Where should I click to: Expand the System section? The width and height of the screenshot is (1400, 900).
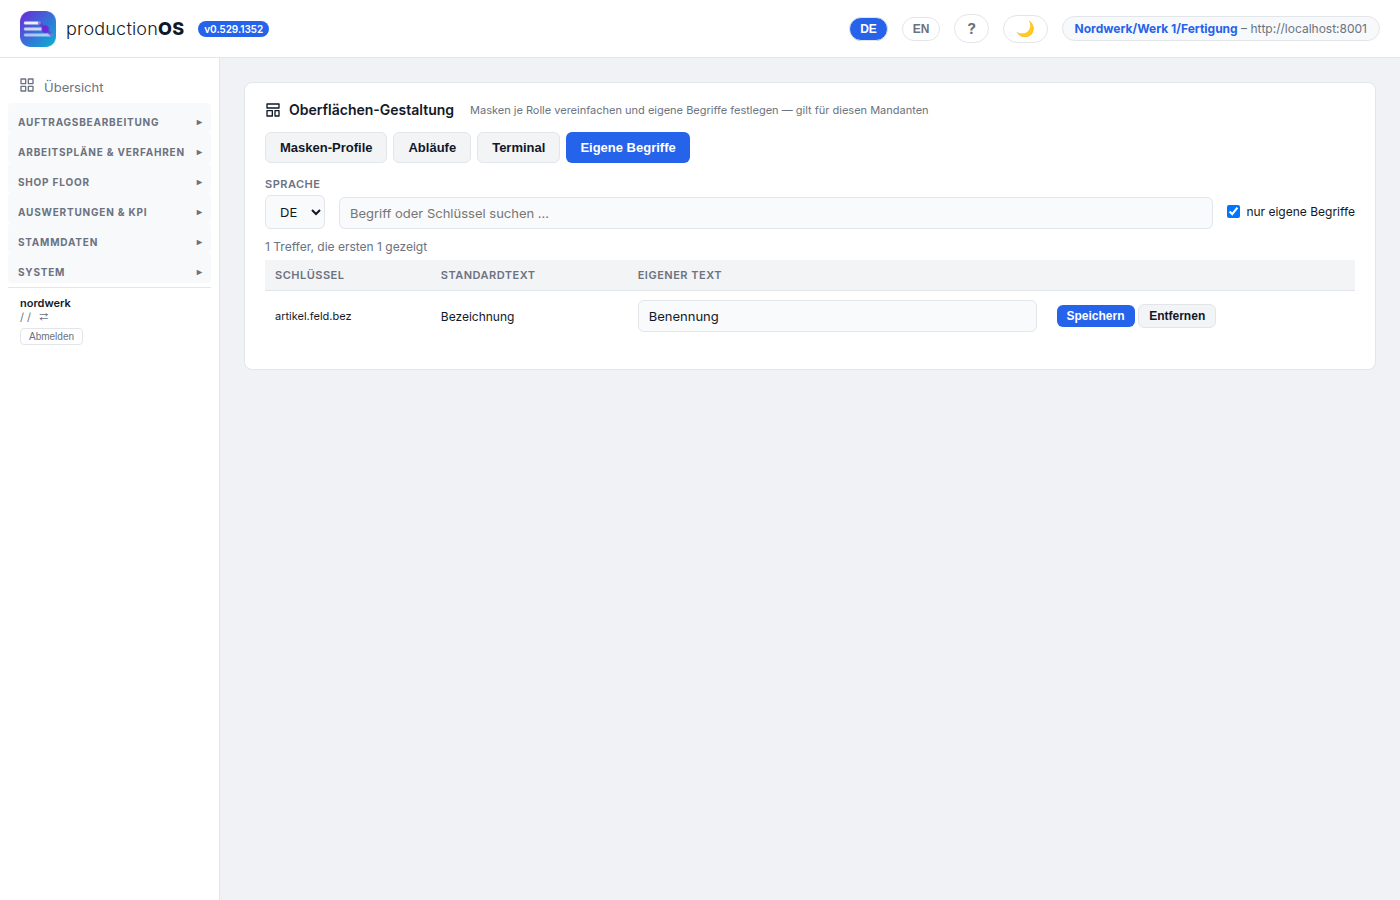coord(109,272)
